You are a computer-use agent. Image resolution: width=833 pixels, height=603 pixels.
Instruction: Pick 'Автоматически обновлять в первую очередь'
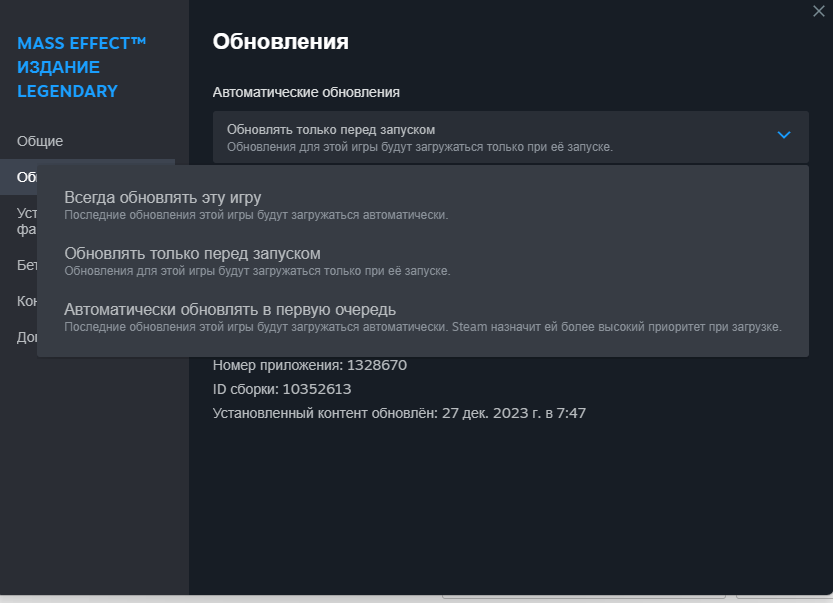click(x=230, y=309)
